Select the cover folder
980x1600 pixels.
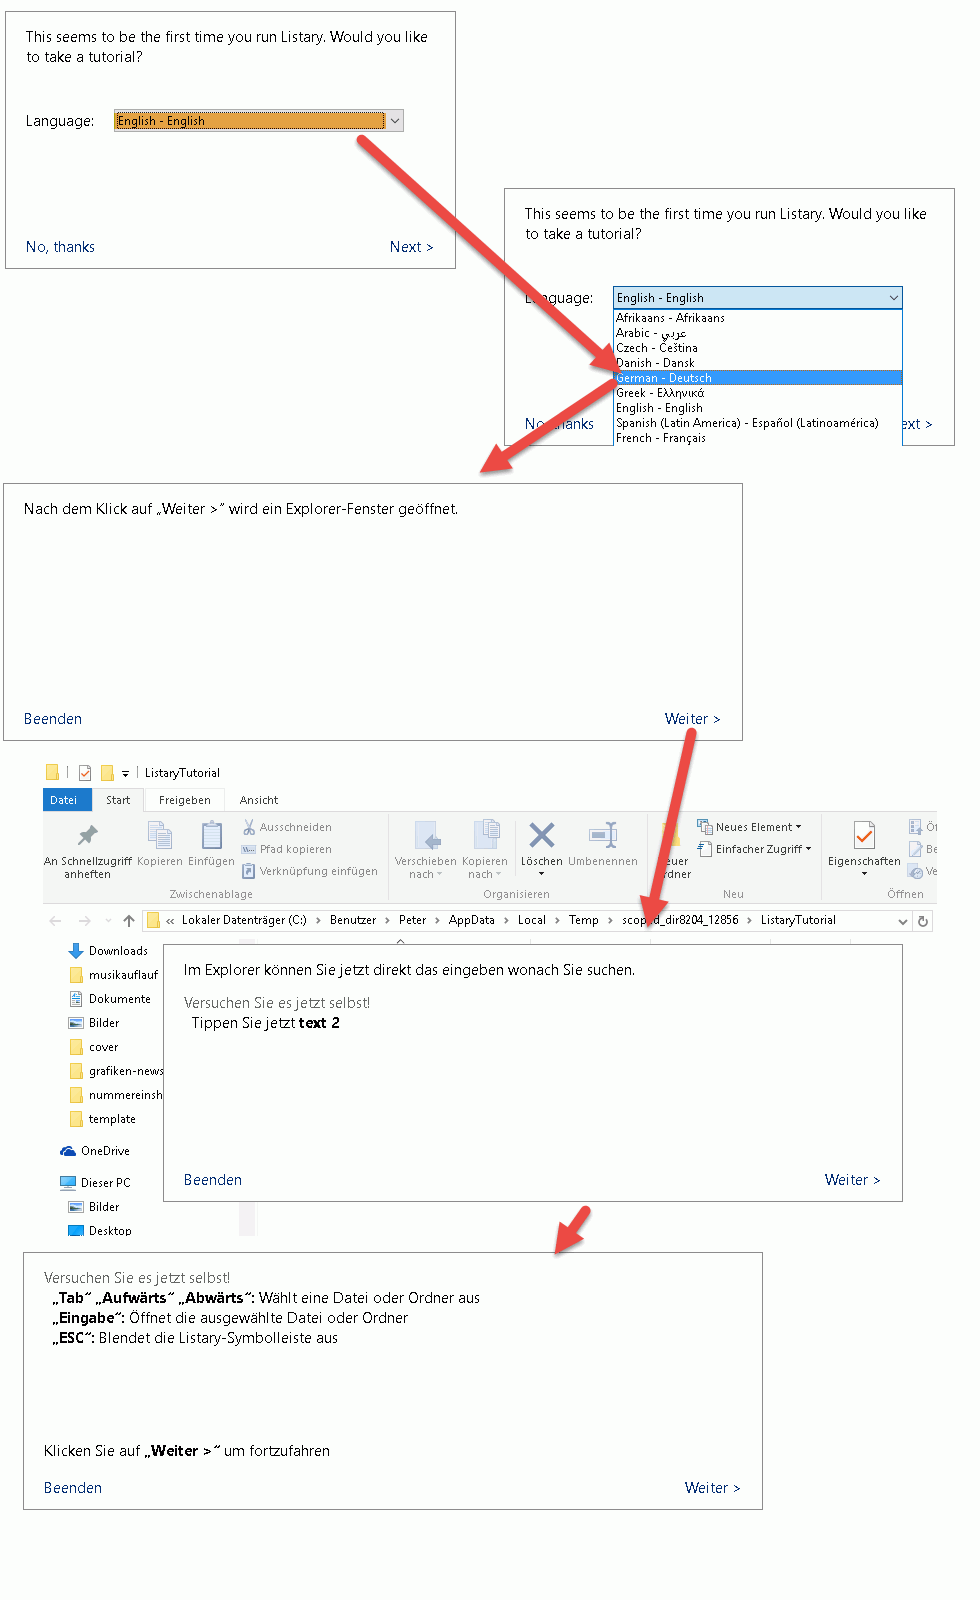[94, 1047]
